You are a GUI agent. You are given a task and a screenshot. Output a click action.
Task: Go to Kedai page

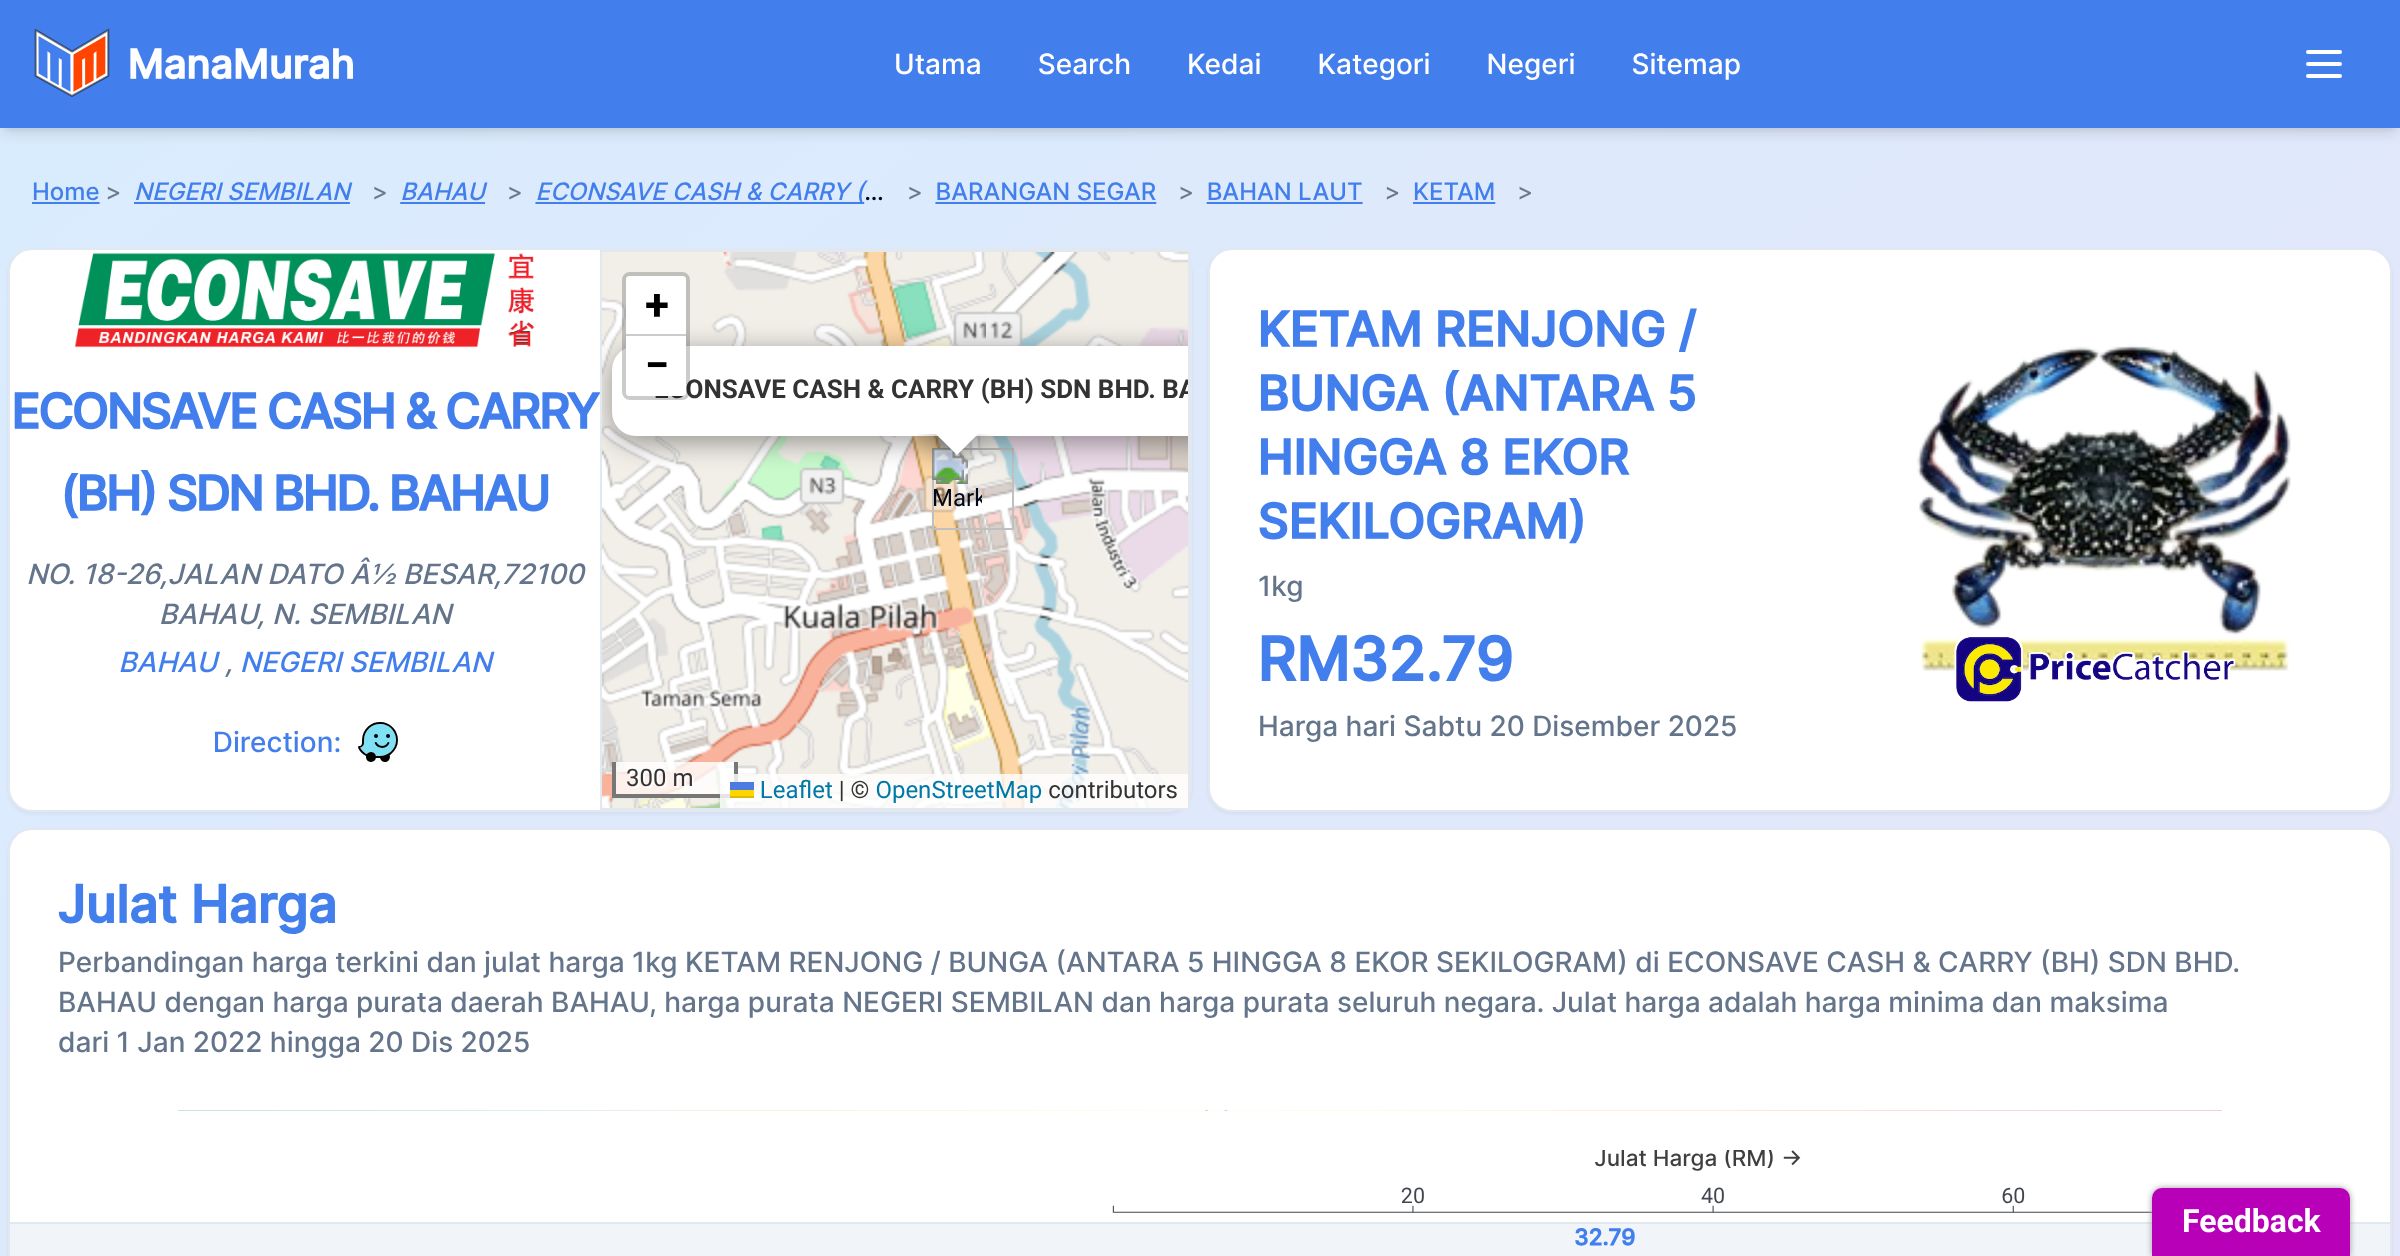click(1223, 64)
